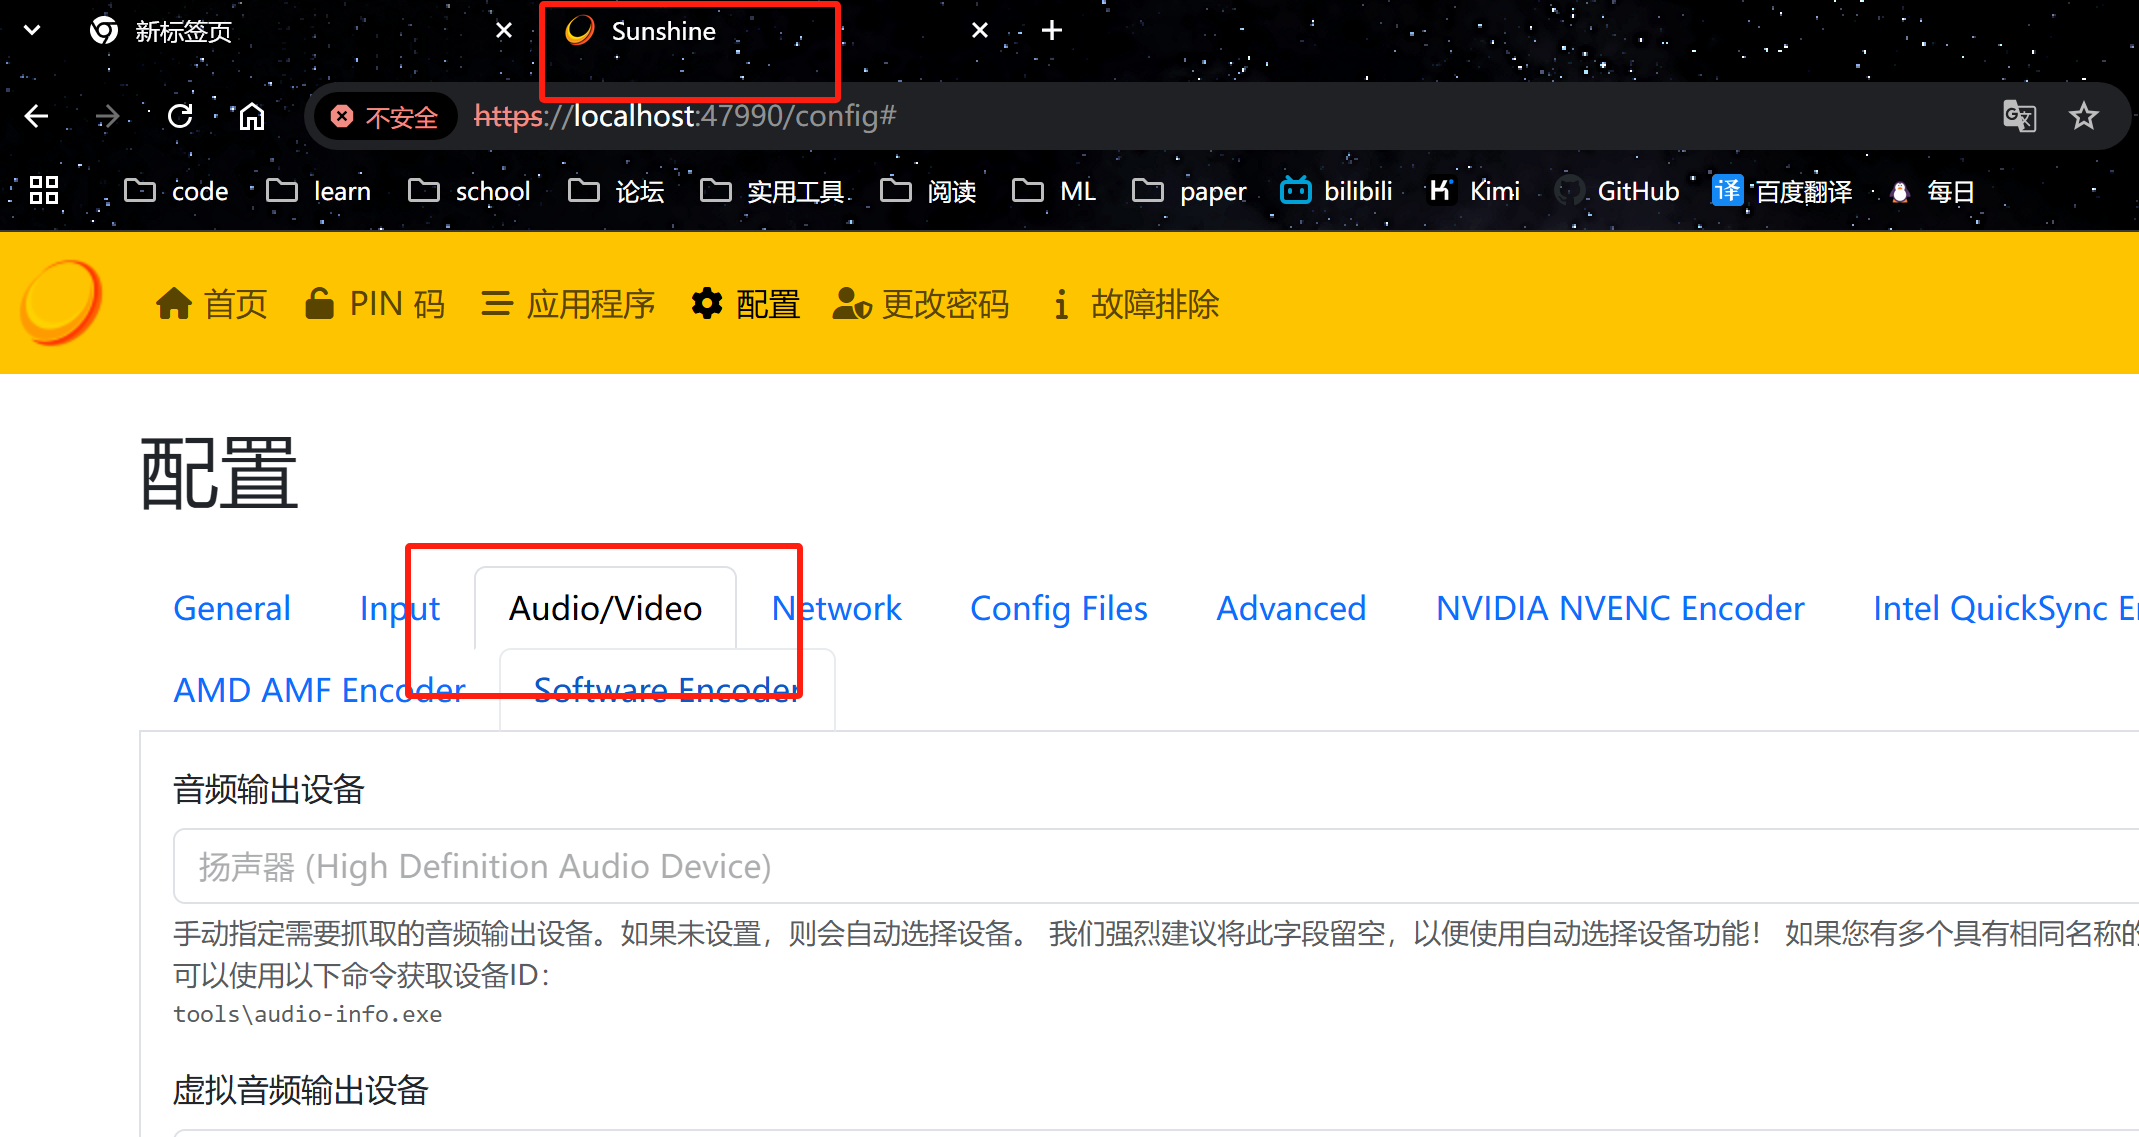Image resolution: width=2139 pixels, height=1137 pixels.
Task: Open the GitHub bookmark
Action: [1618, 190]
